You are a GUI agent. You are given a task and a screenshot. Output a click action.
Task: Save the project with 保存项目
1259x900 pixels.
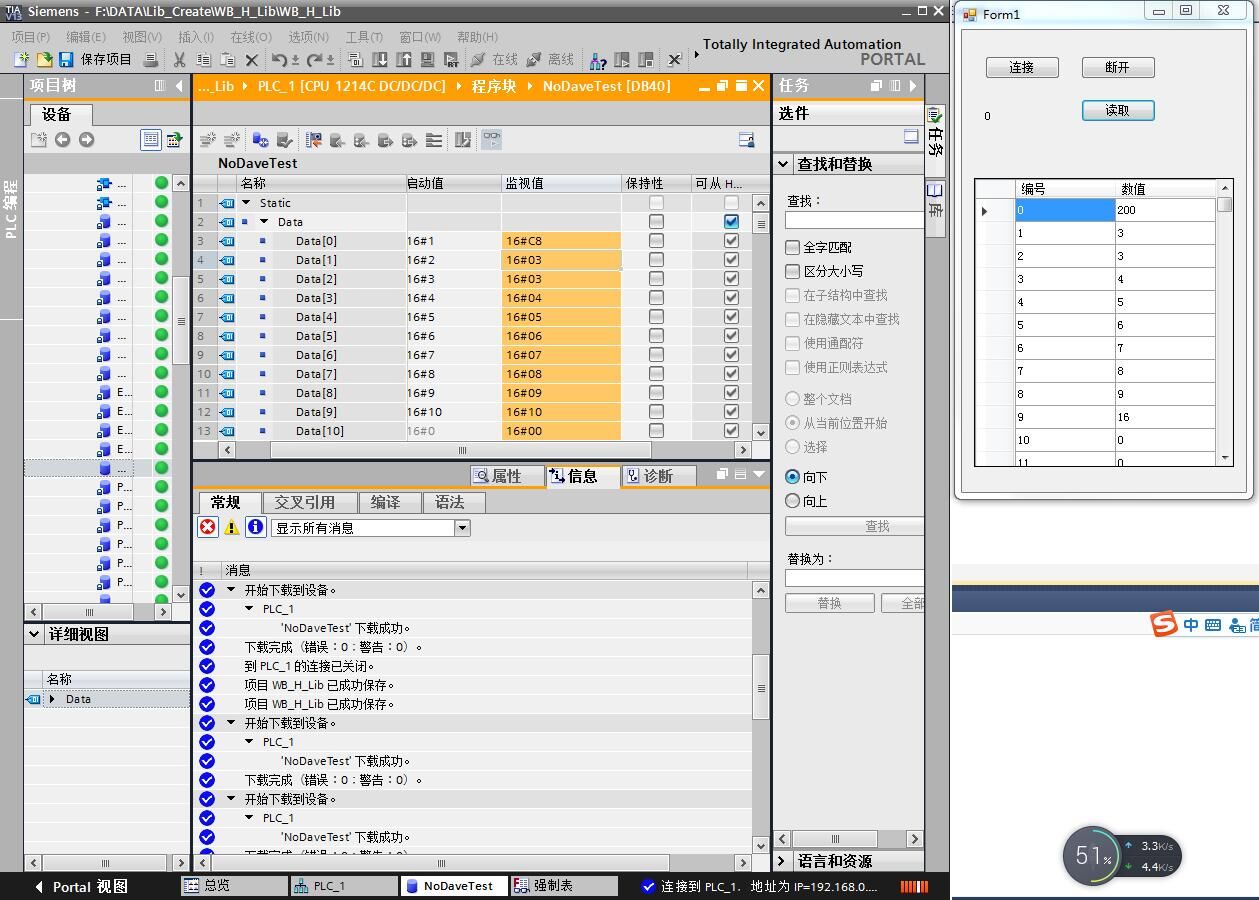[x=95, y=60]
